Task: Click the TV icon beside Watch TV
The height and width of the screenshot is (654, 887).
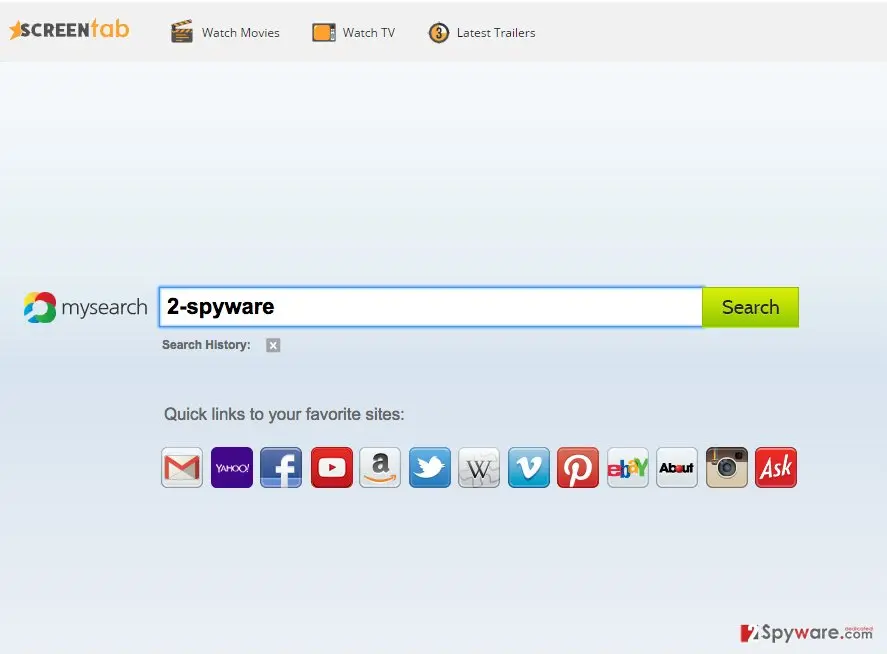Action: [324, 33]
